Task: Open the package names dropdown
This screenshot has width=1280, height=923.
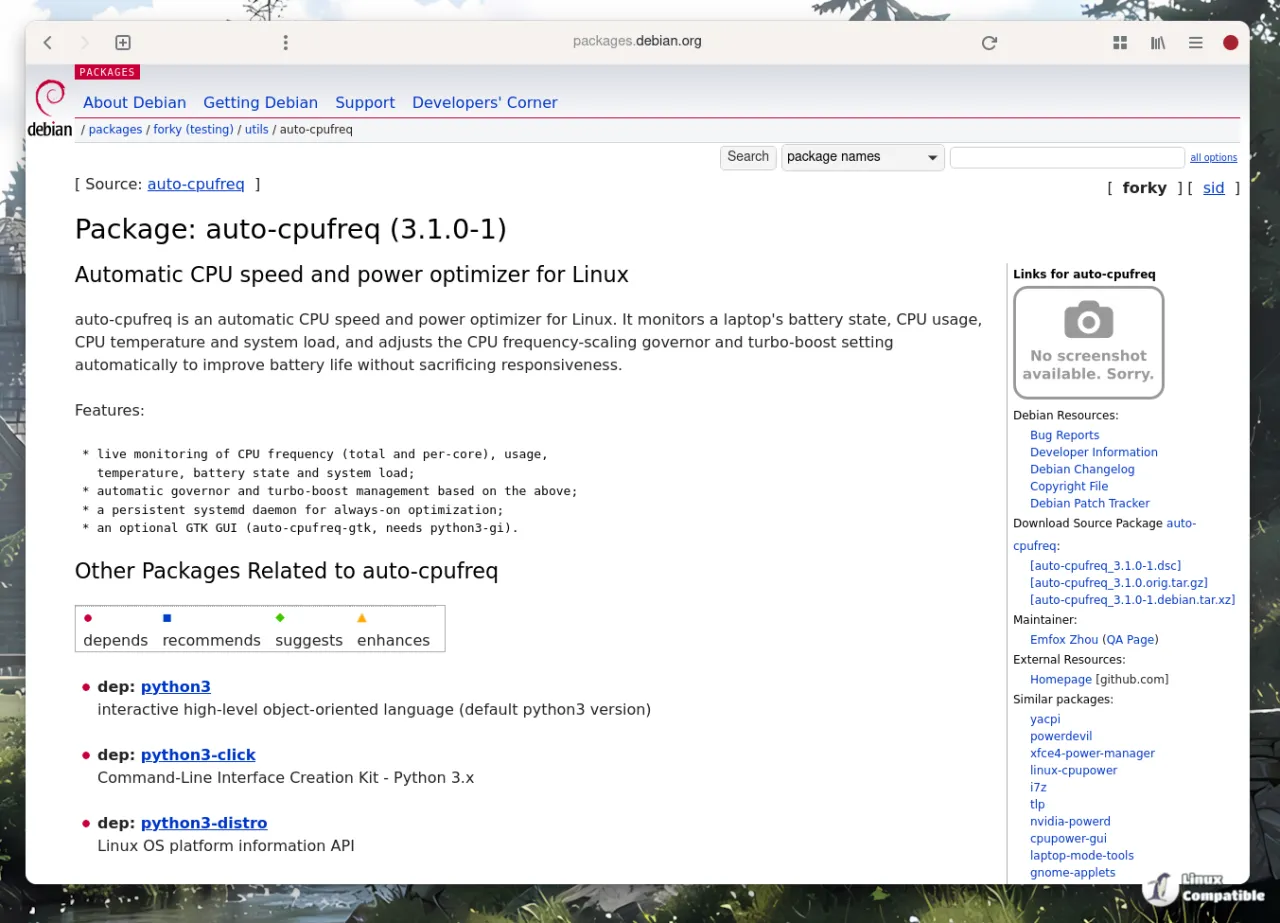Action: (x=862, y=157)
